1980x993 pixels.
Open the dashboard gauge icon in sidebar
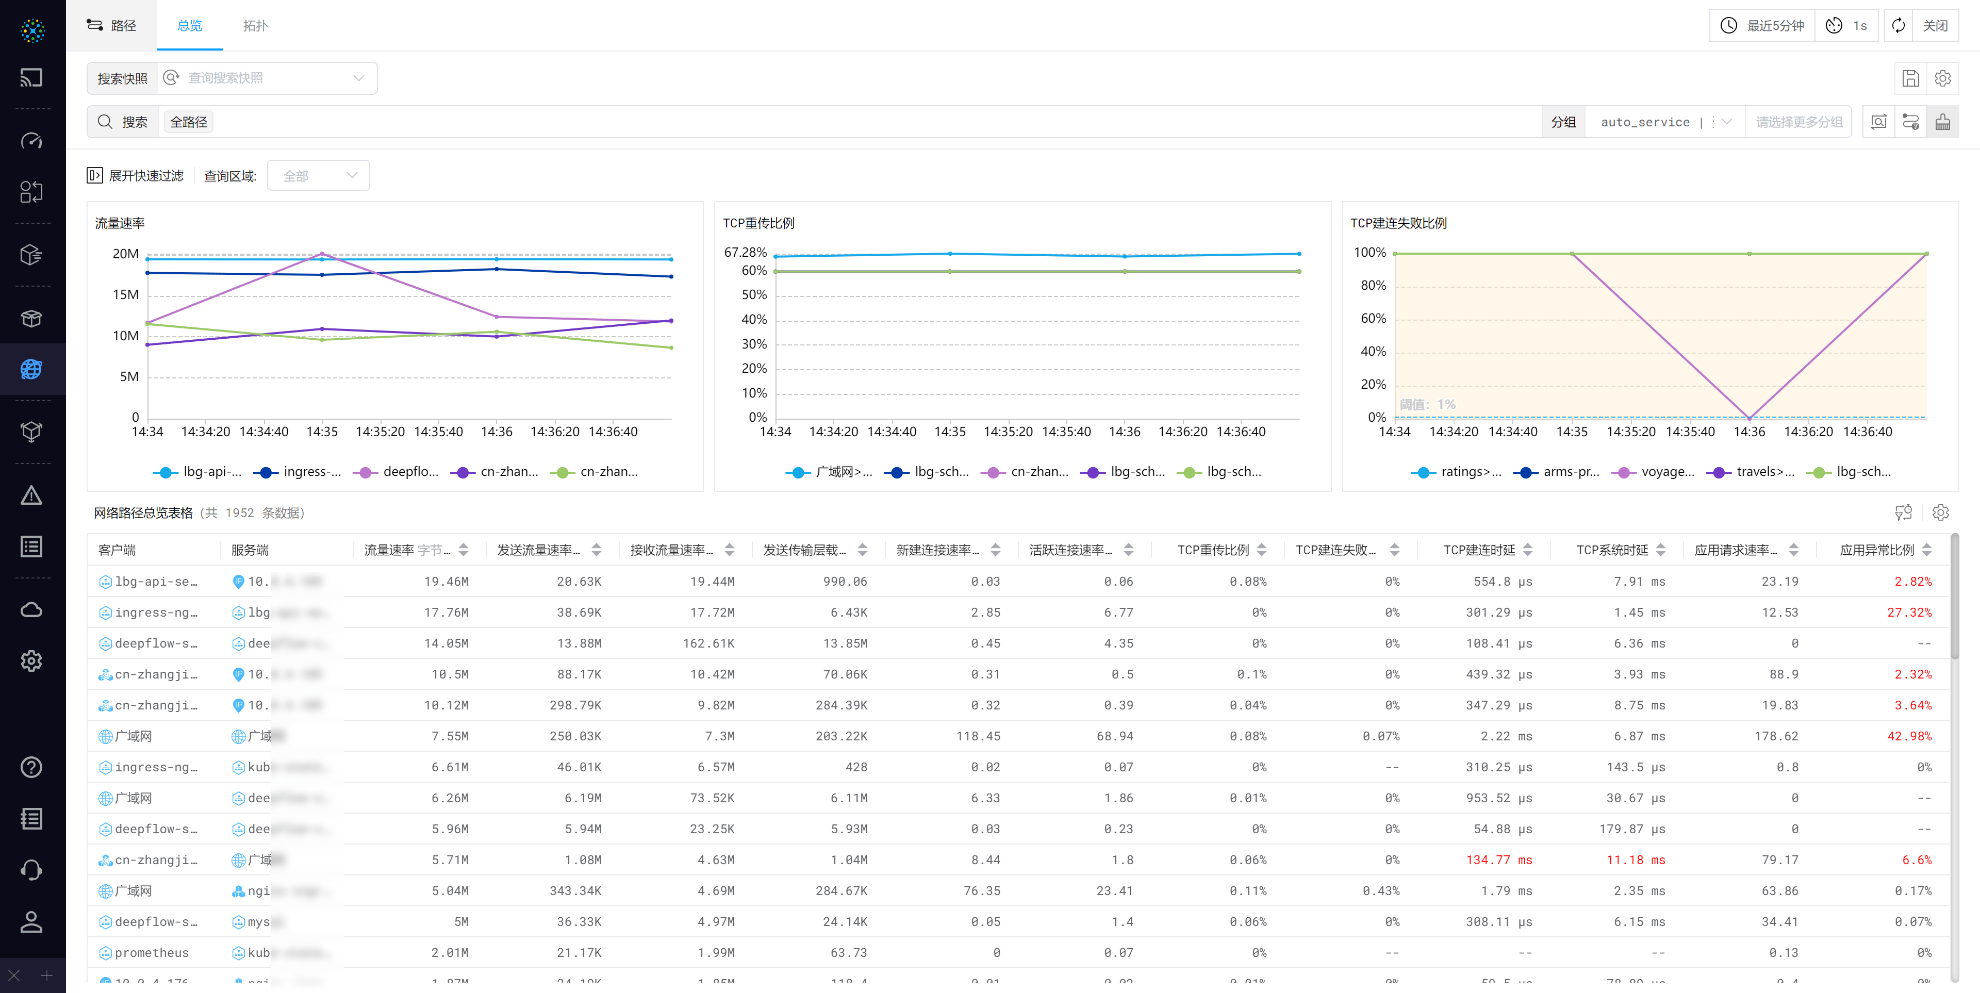(32, 141)
